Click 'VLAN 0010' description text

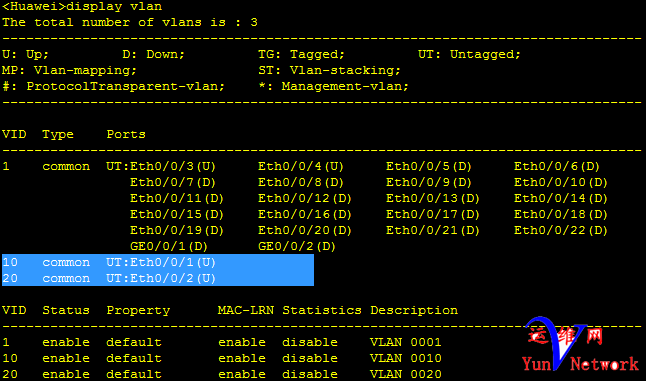405,358
